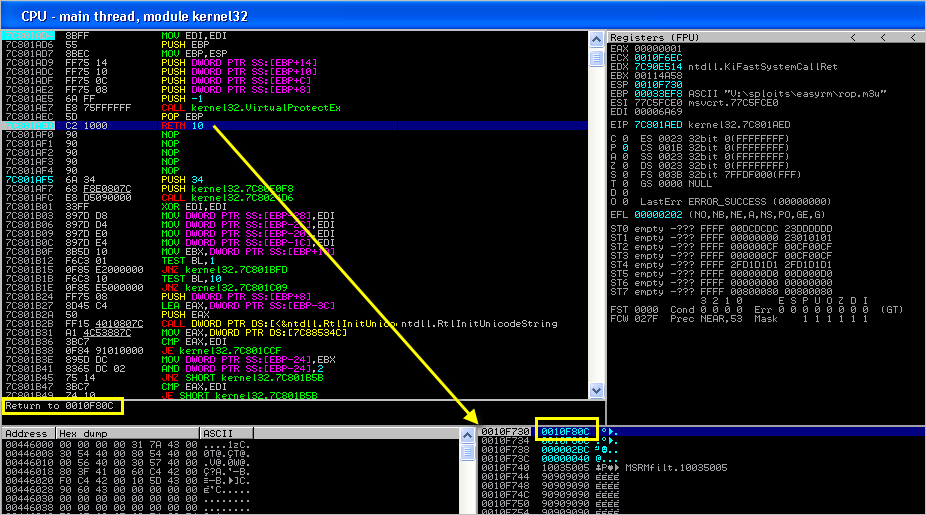This screenshot has height=515, width=926.
Task: Click the disassembly pane scroll-down arrow
Action: 597,391
